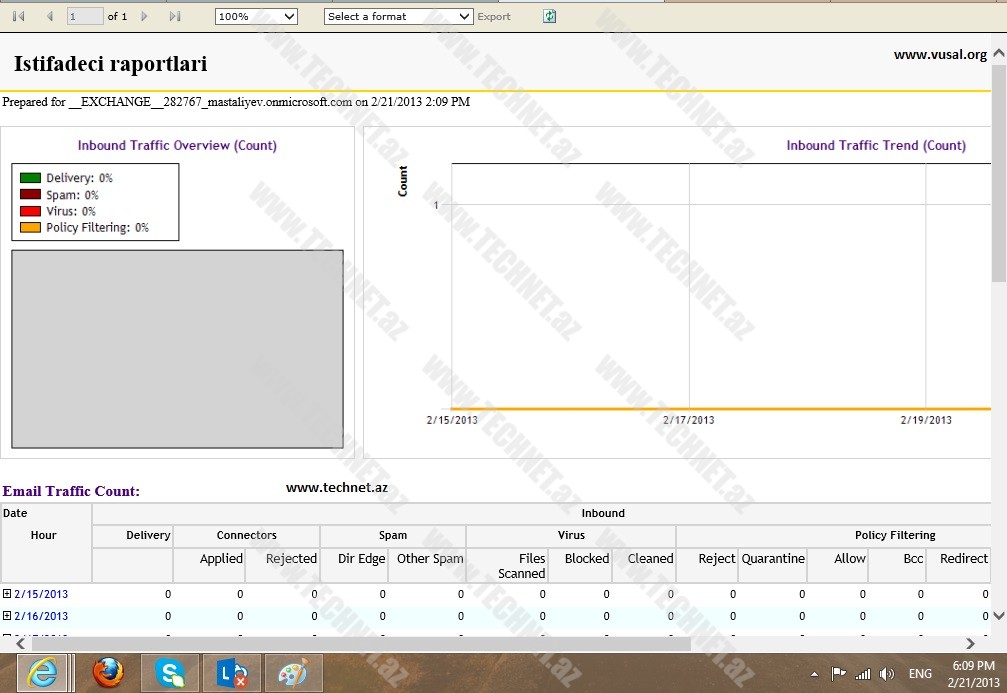
Task: Click the 2/15/2013 date link
Action: coord(41,594)
